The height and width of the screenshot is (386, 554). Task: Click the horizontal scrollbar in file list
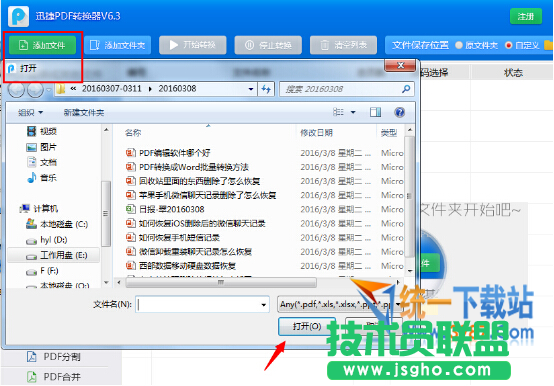tap(221, 282)
